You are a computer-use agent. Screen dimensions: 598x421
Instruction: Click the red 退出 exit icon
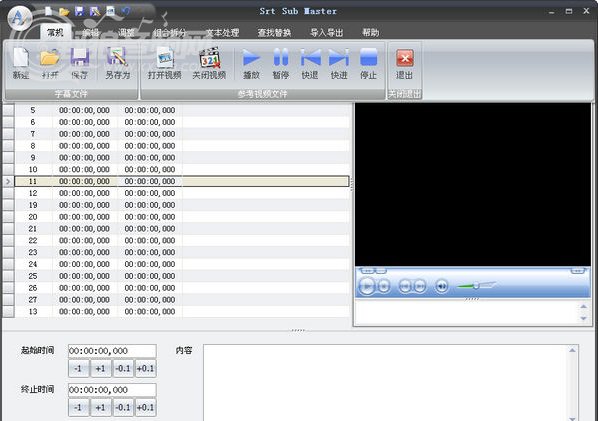tap(404, 63)
